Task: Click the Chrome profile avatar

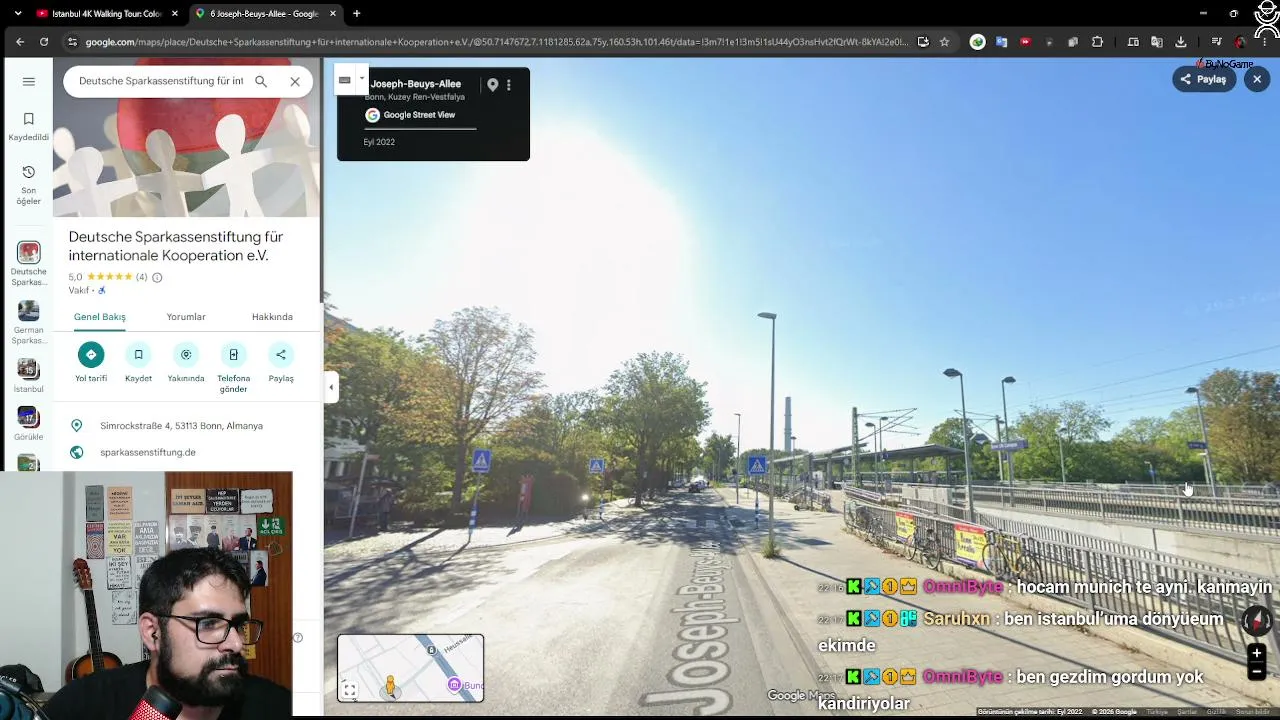Action: point(1241,42)
